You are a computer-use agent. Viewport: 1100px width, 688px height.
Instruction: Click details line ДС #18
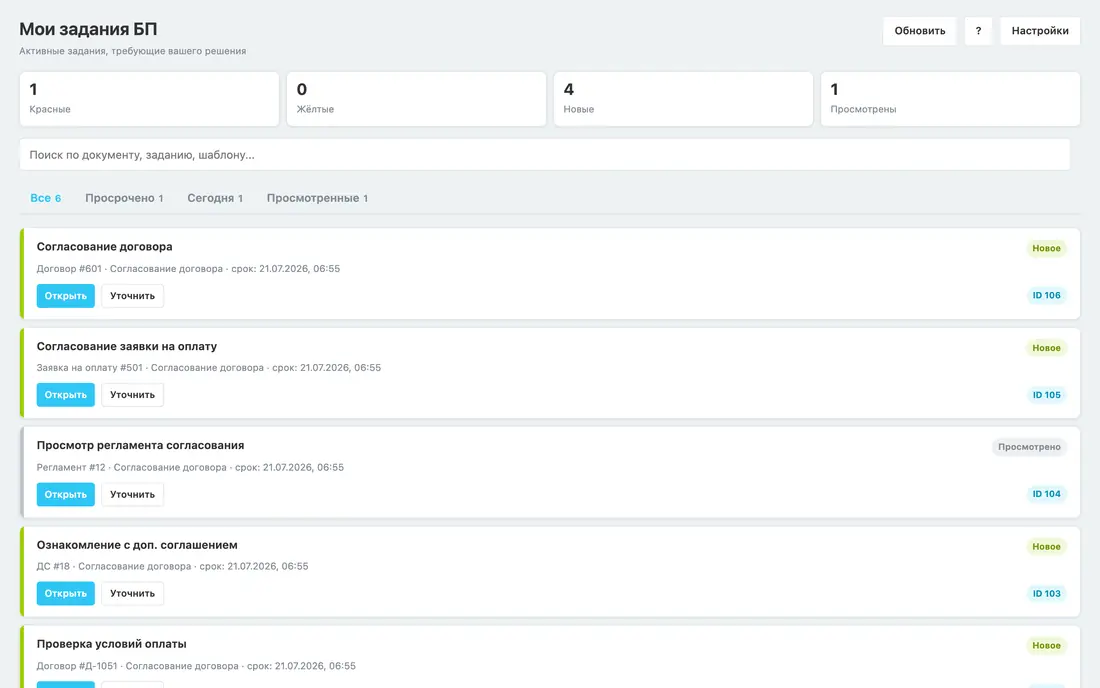172,566
